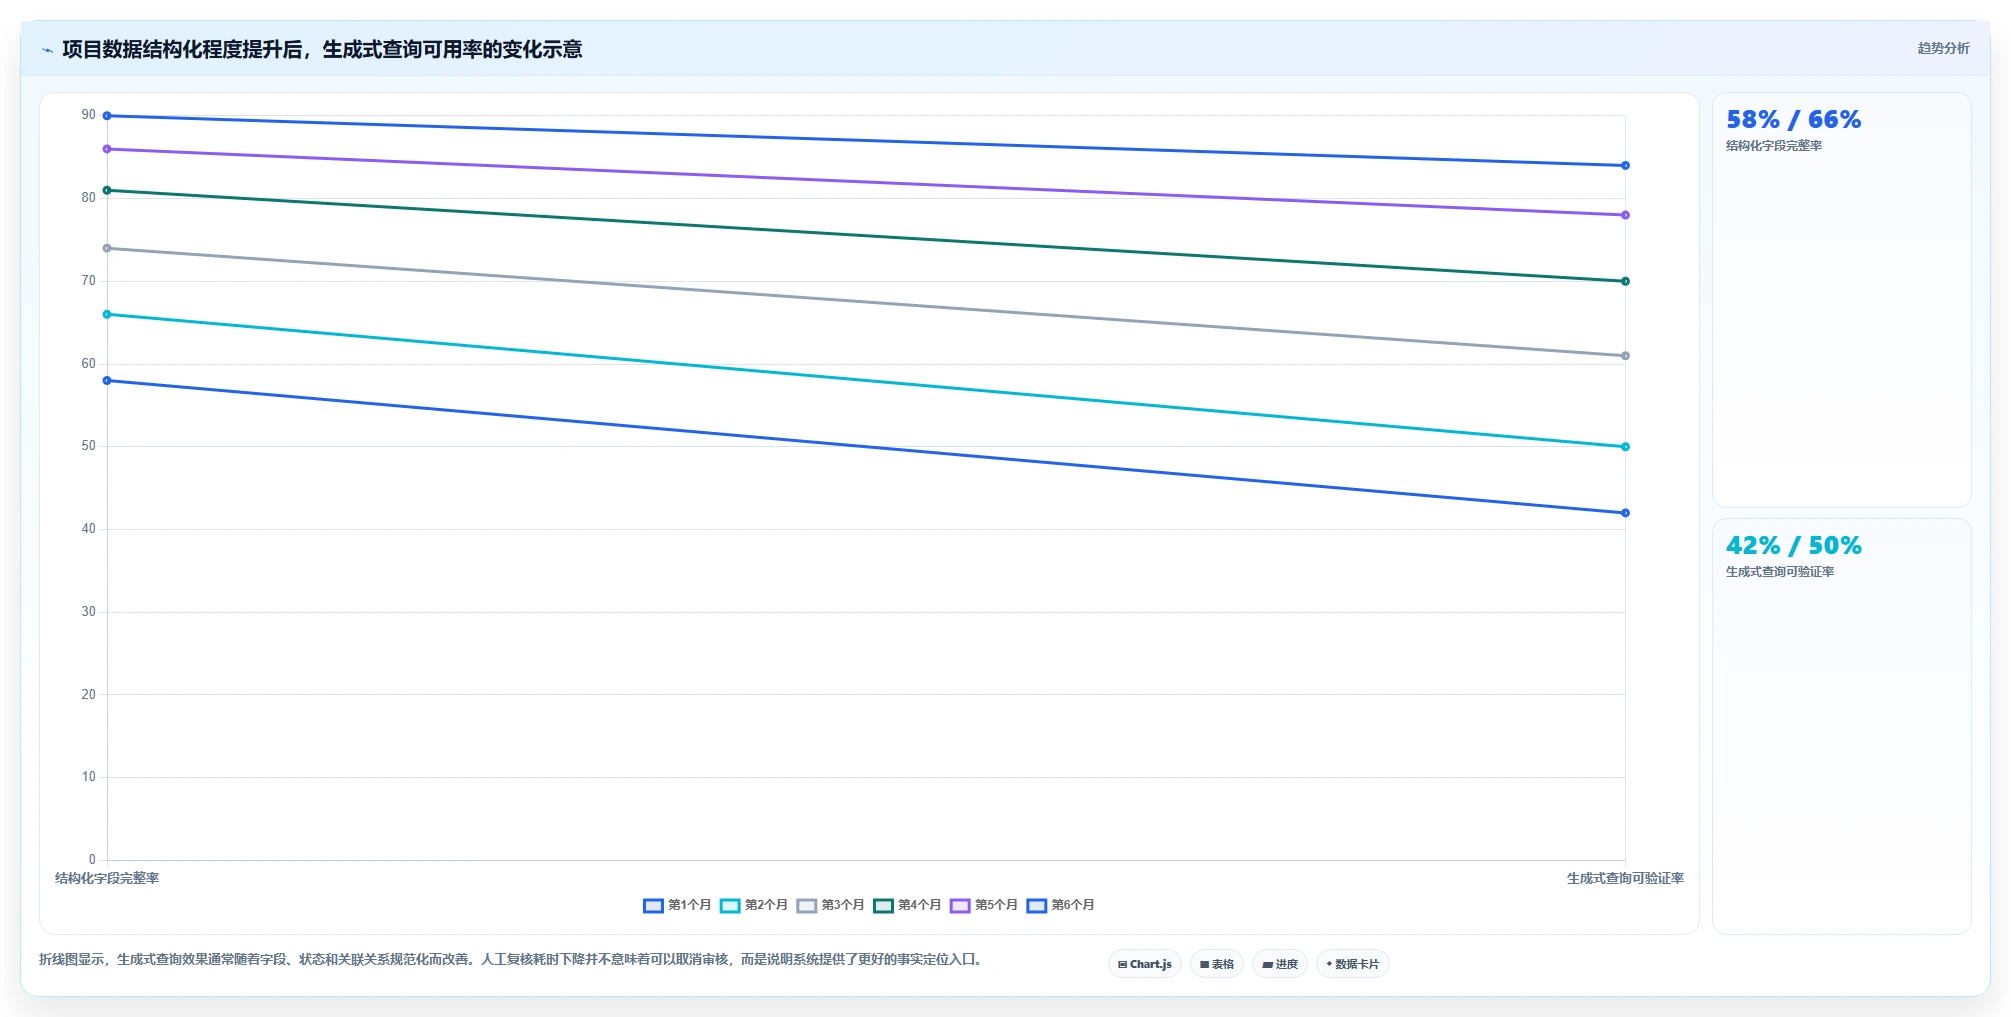Click the description text starting 折线图显示
Image resolution: width=2011 pixels, height=1017 pixels.
point(511,959)
